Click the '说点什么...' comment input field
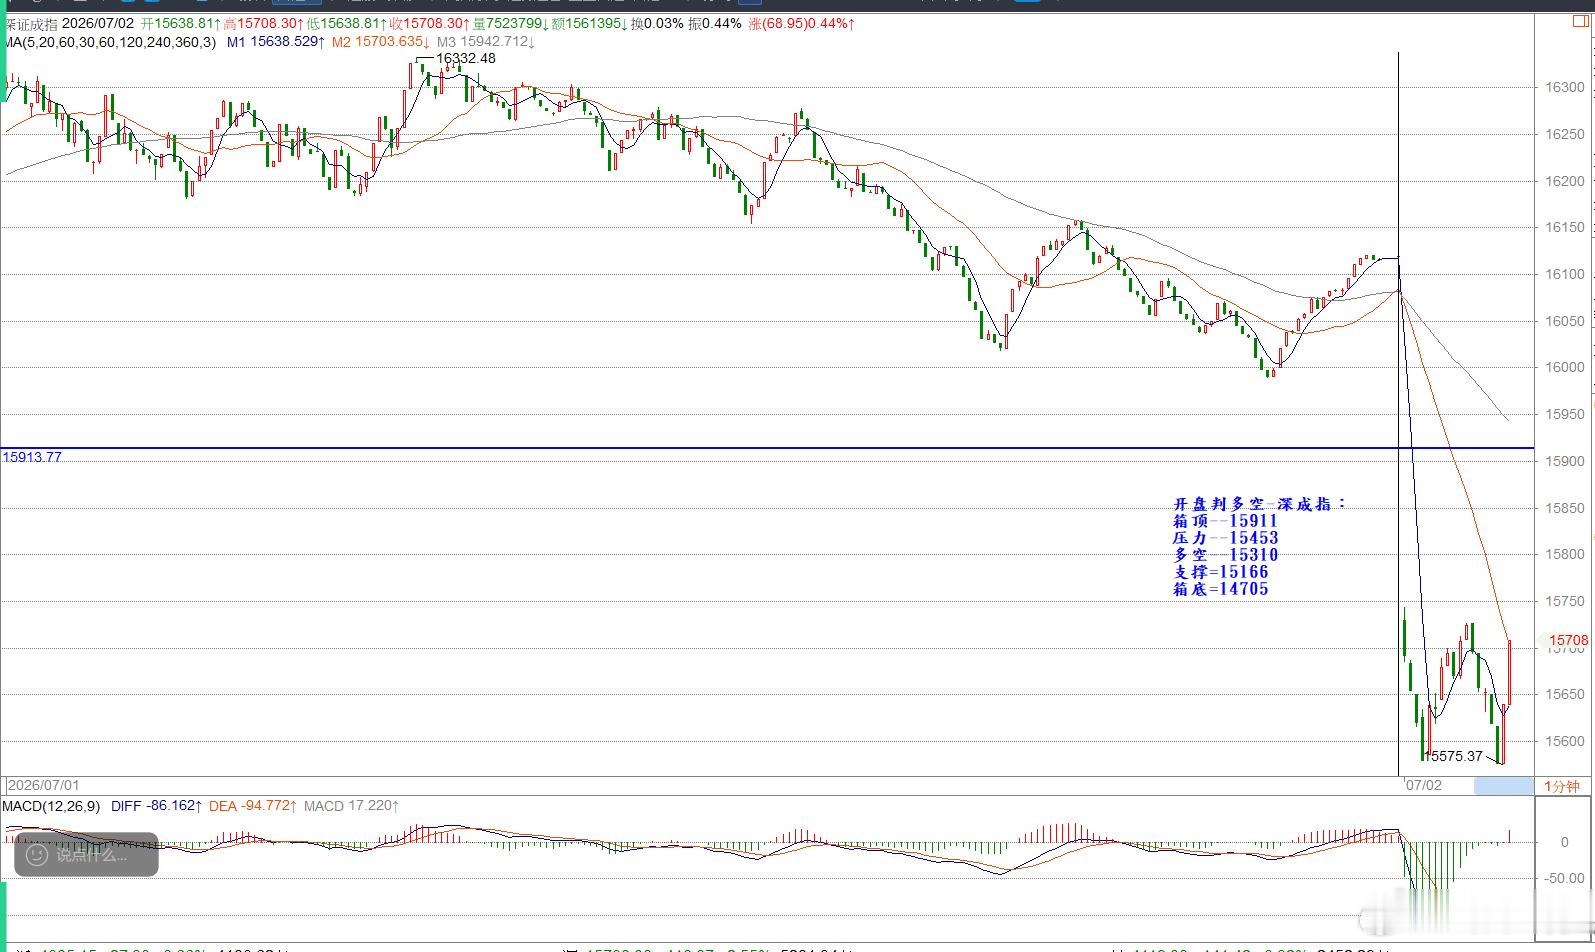Image resolution: width=1595 pixels, height=952 pixels. pyautogui.click(x=86, y=855)
